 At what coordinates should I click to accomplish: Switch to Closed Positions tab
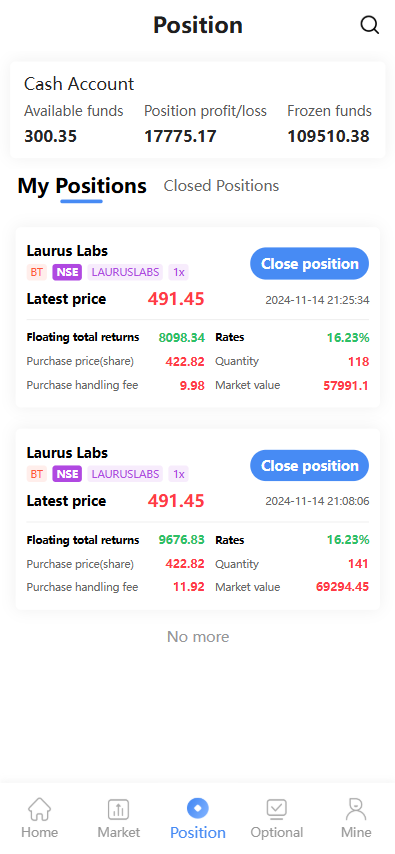tap(221, 186)
